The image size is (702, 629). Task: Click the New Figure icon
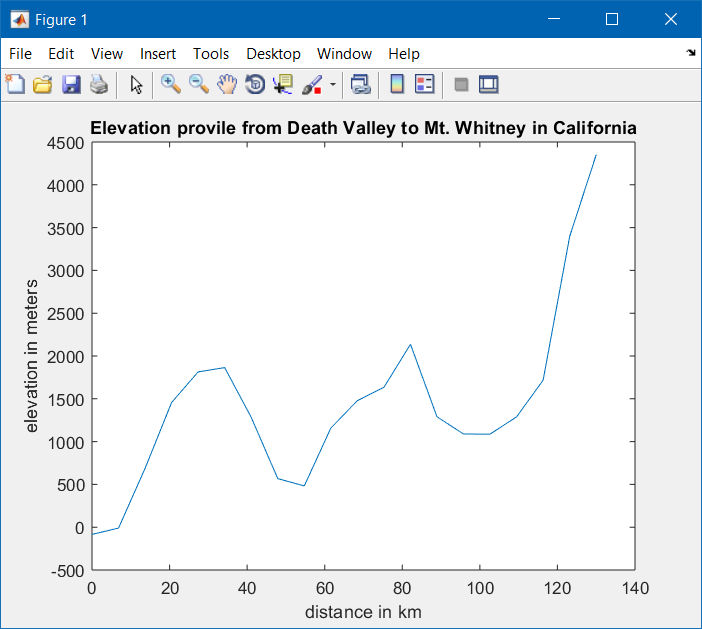15,85
